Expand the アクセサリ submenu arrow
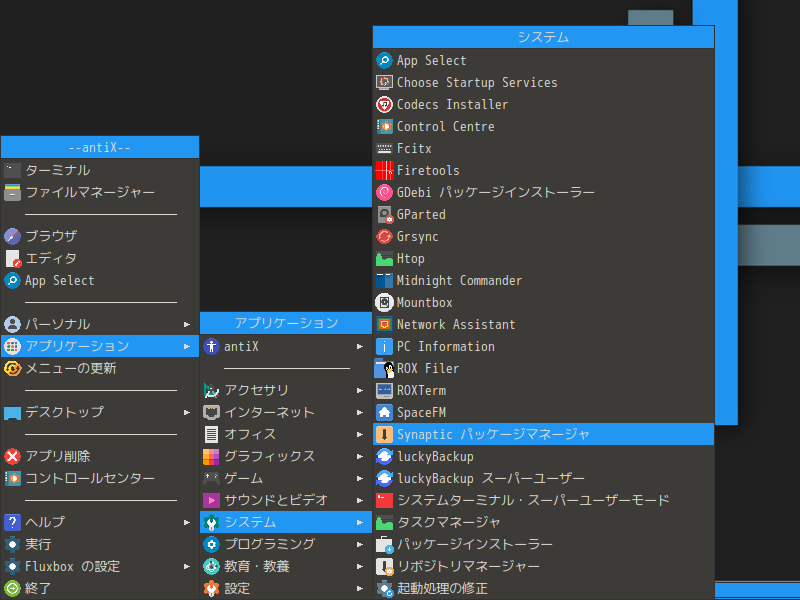The image size is (800, 600). tap(360, 390)
